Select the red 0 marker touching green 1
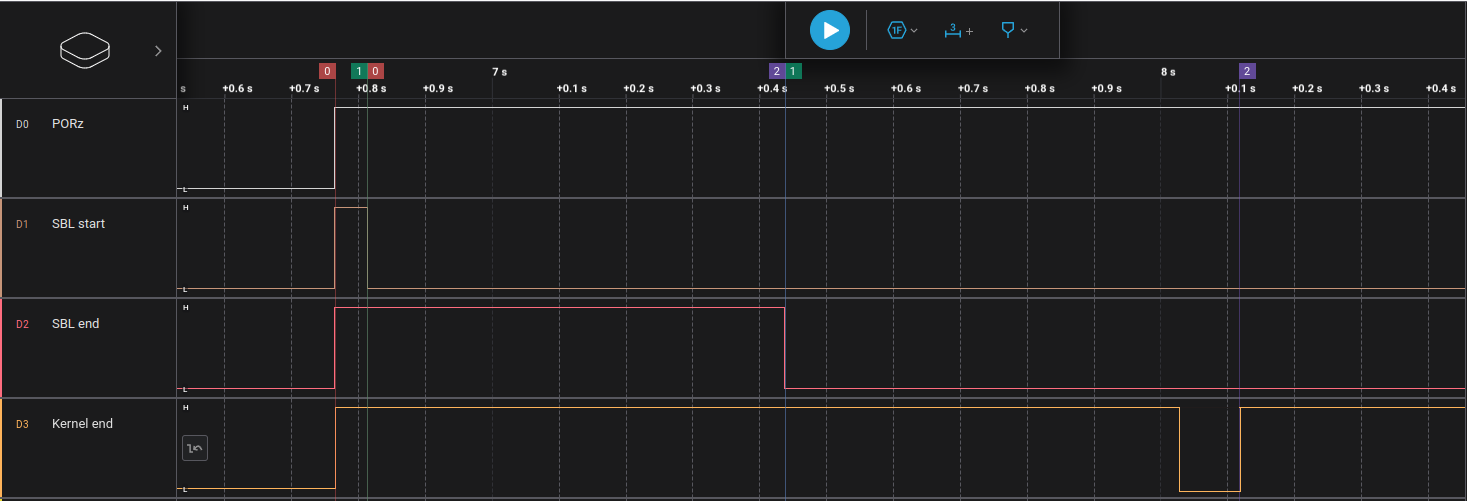 pos(375,71)
